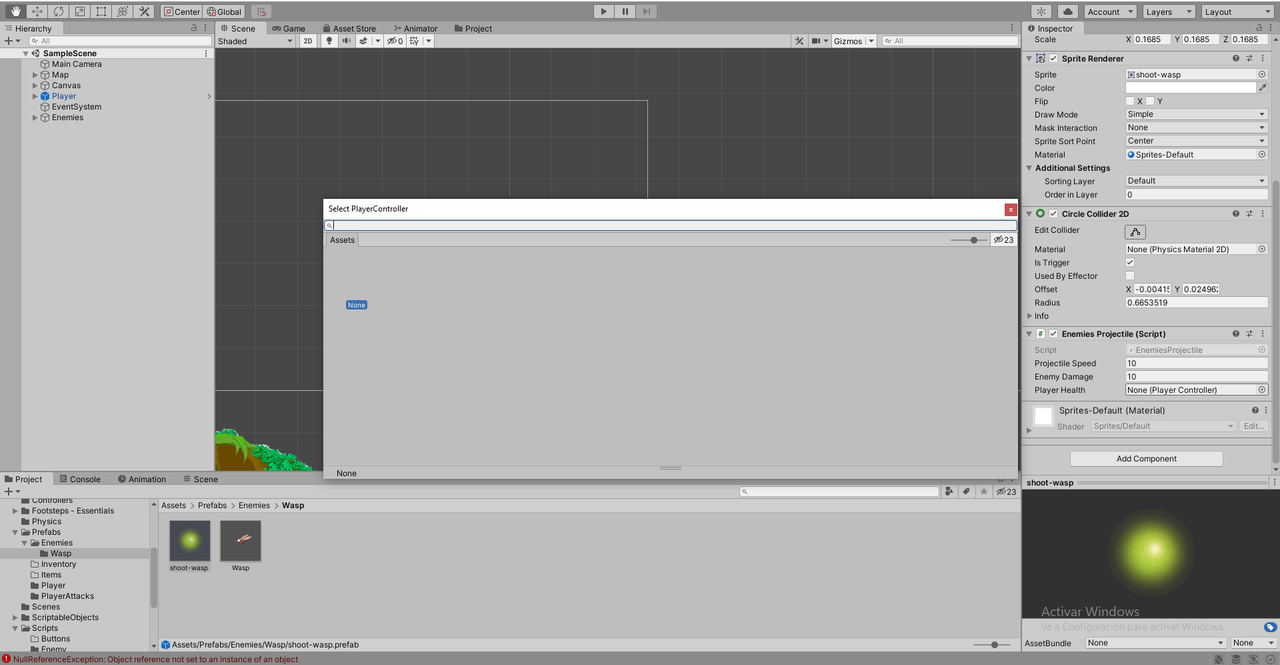The image size is (1280, 665).
Task: Lock the Hierarchy panel
Action: coord(194,28)
